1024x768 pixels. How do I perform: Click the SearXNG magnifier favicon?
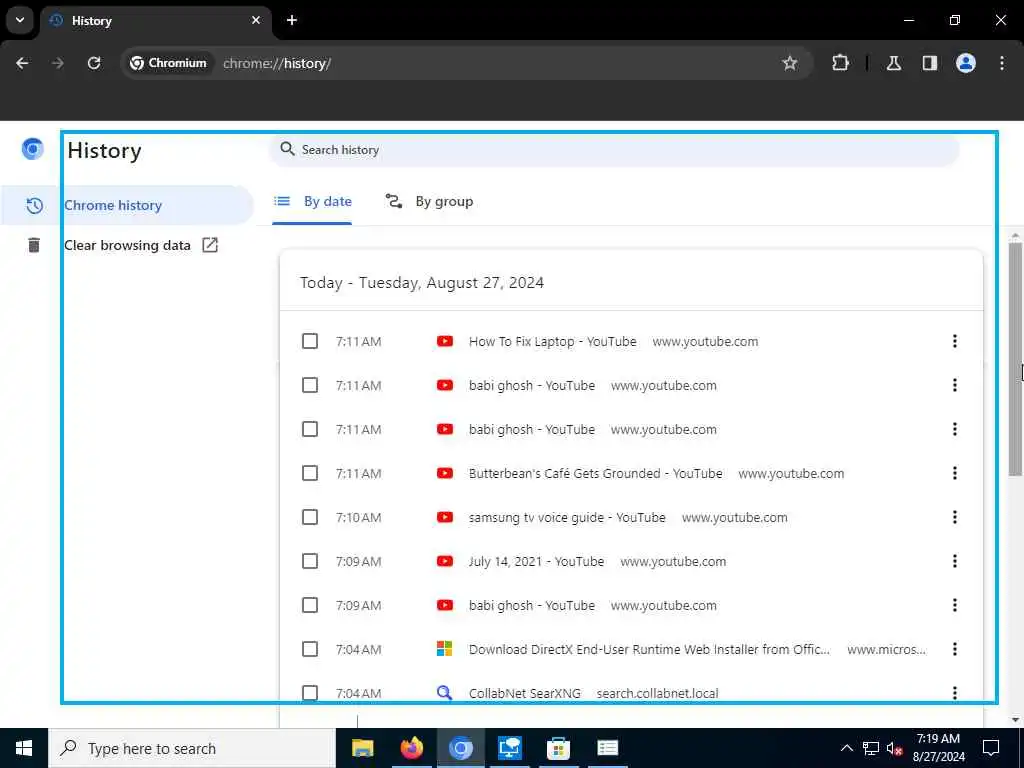(445, 693)
